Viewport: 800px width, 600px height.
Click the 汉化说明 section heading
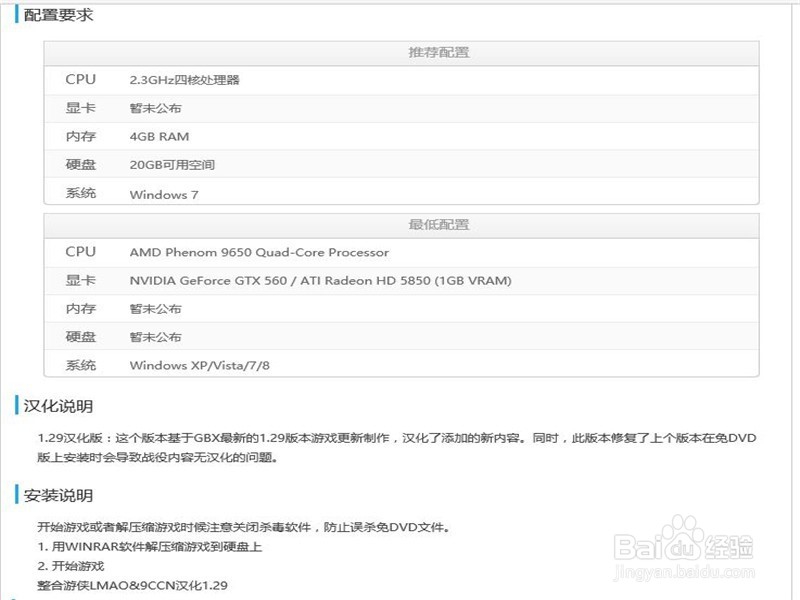pos(58,406)
